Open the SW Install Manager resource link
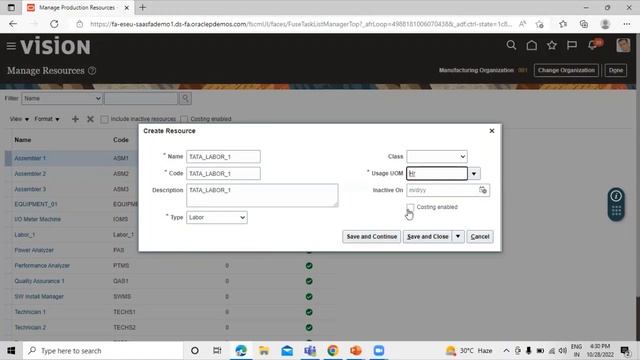 click(39, 297)
